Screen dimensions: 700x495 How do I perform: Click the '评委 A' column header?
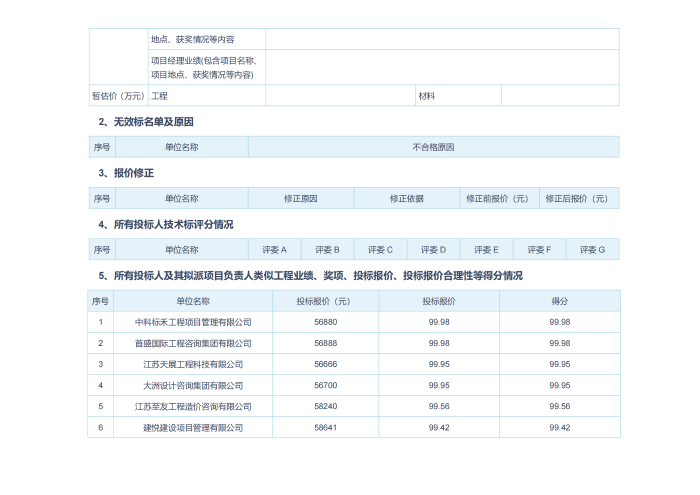coord(275,250)
